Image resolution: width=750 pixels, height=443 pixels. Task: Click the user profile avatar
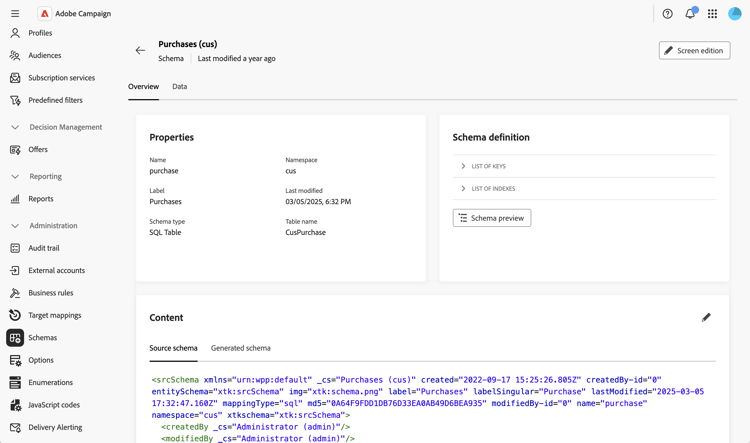[735, 14]
